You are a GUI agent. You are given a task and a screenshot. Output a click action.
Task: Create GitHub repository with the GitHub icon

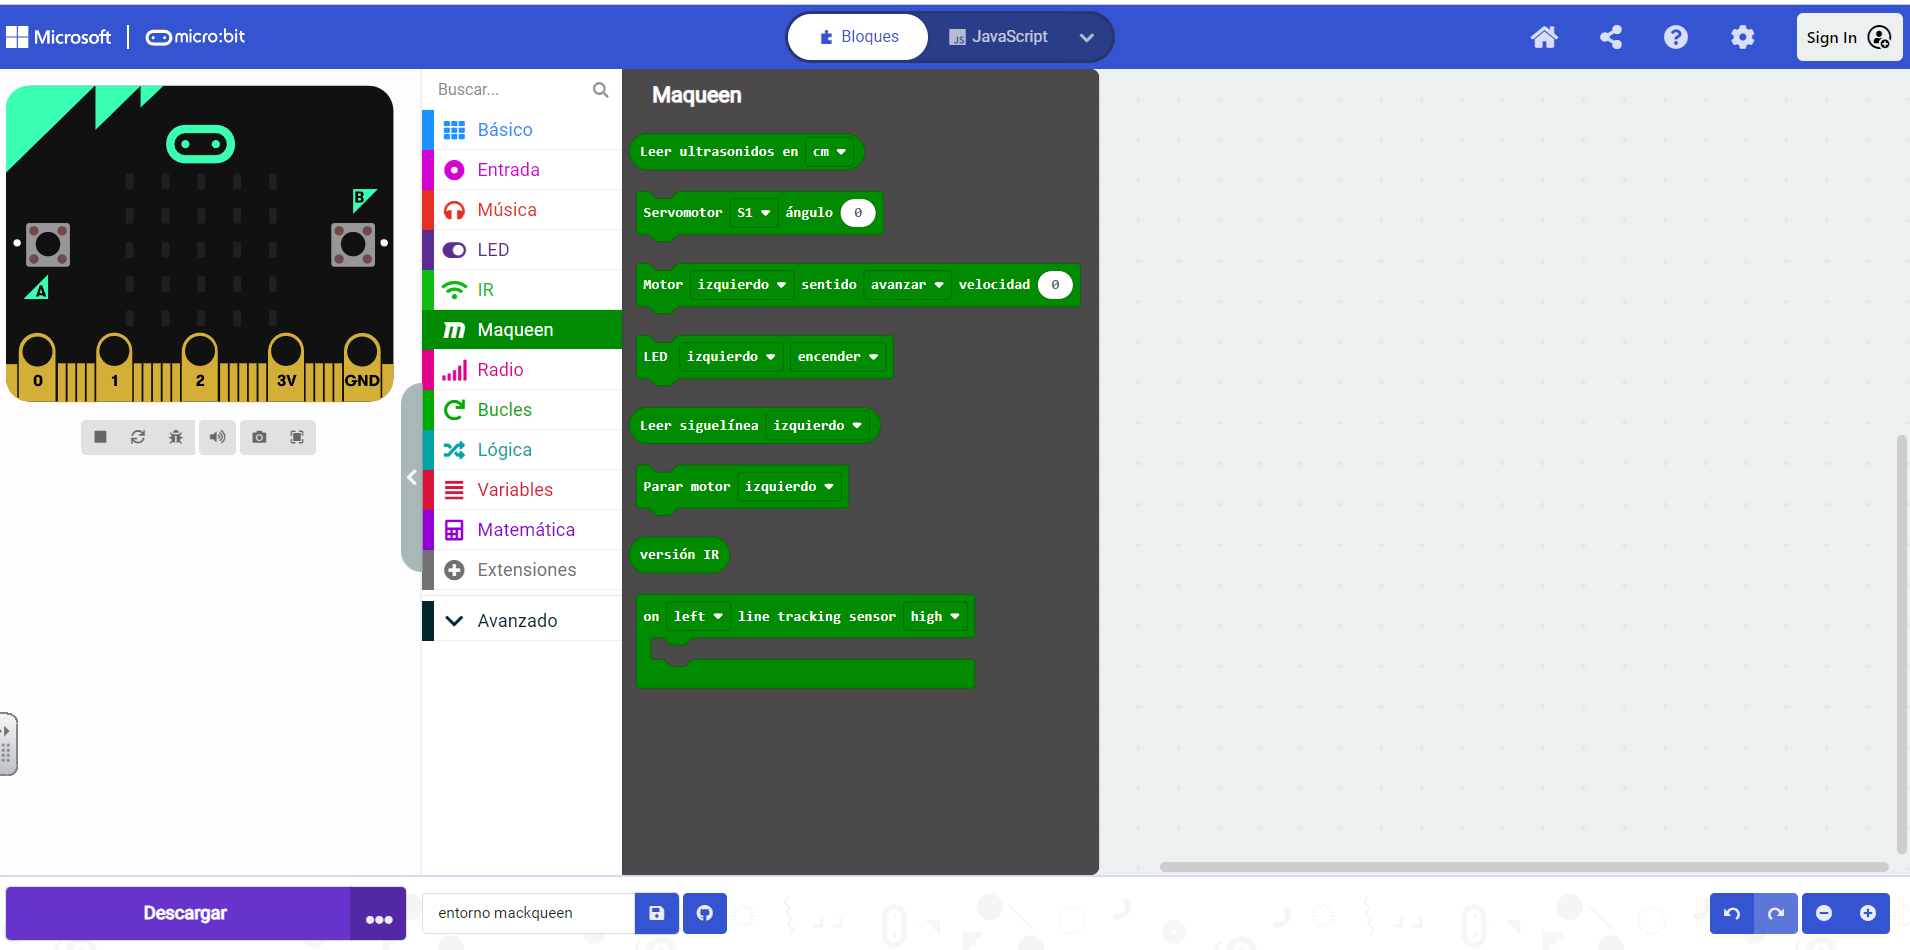(705, 913)
